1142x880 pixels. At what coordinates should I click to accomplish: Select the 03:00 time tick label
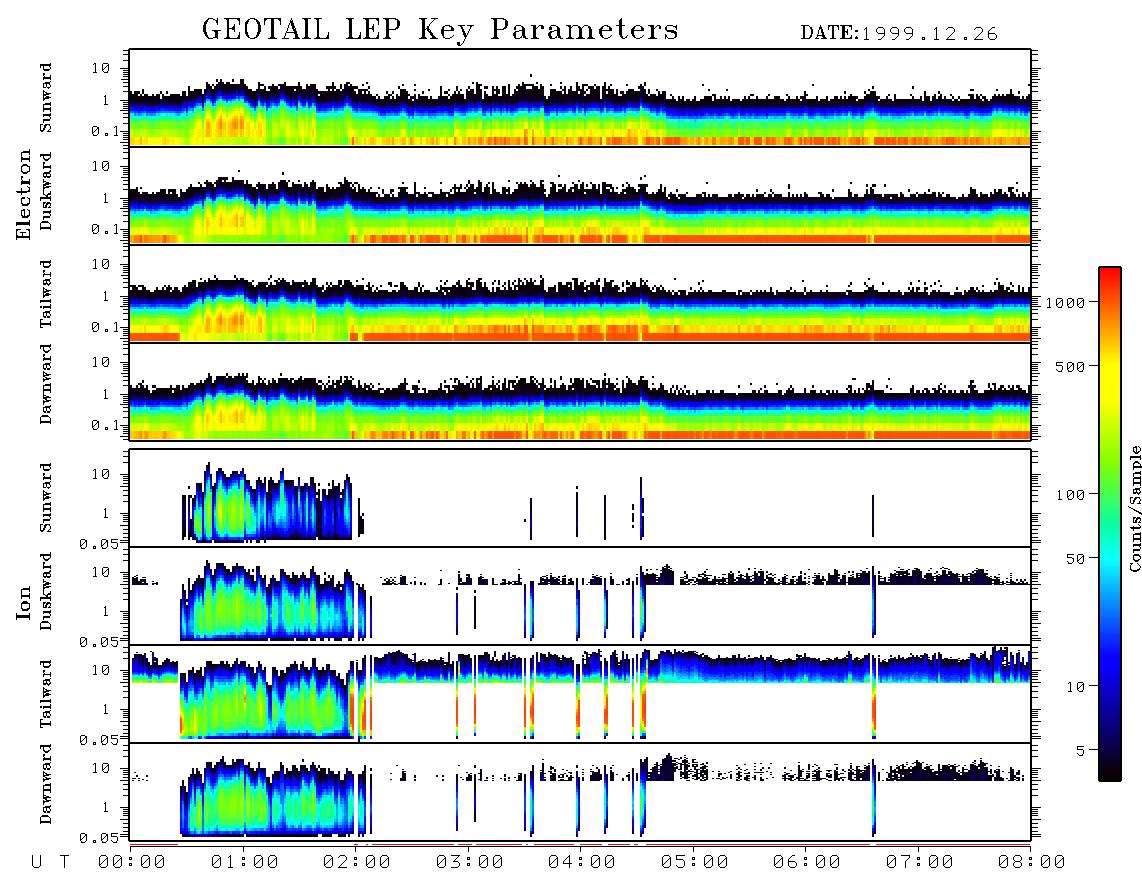click(x=470, y=863)
